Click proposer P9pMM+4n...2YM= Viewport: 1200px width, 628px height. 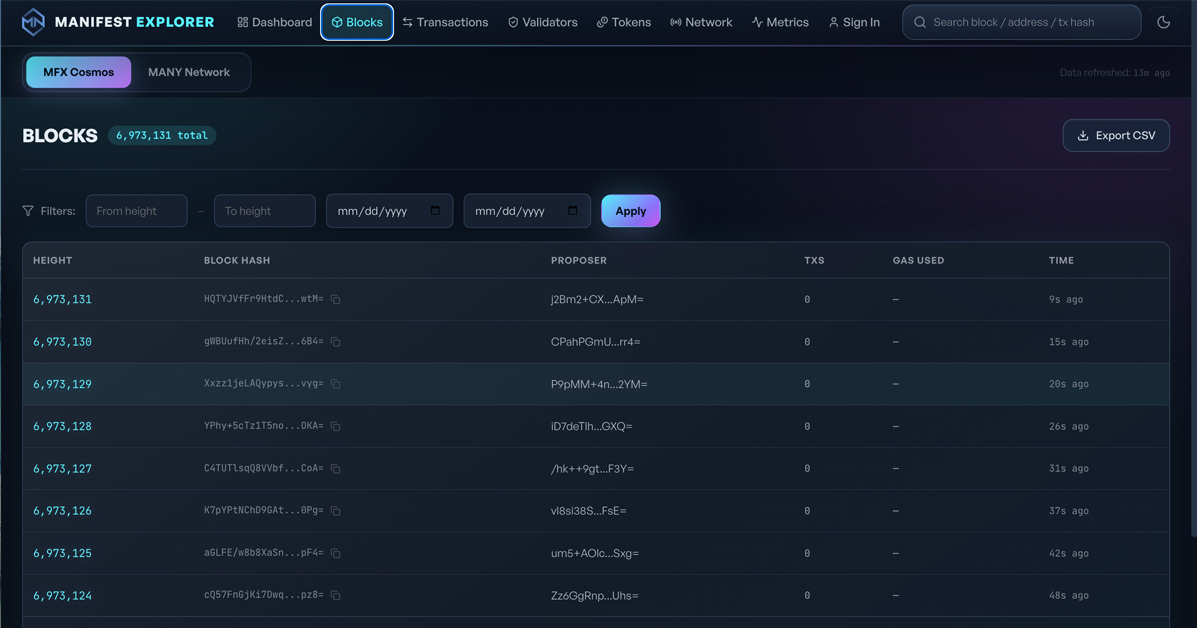[x=599, y=384]
